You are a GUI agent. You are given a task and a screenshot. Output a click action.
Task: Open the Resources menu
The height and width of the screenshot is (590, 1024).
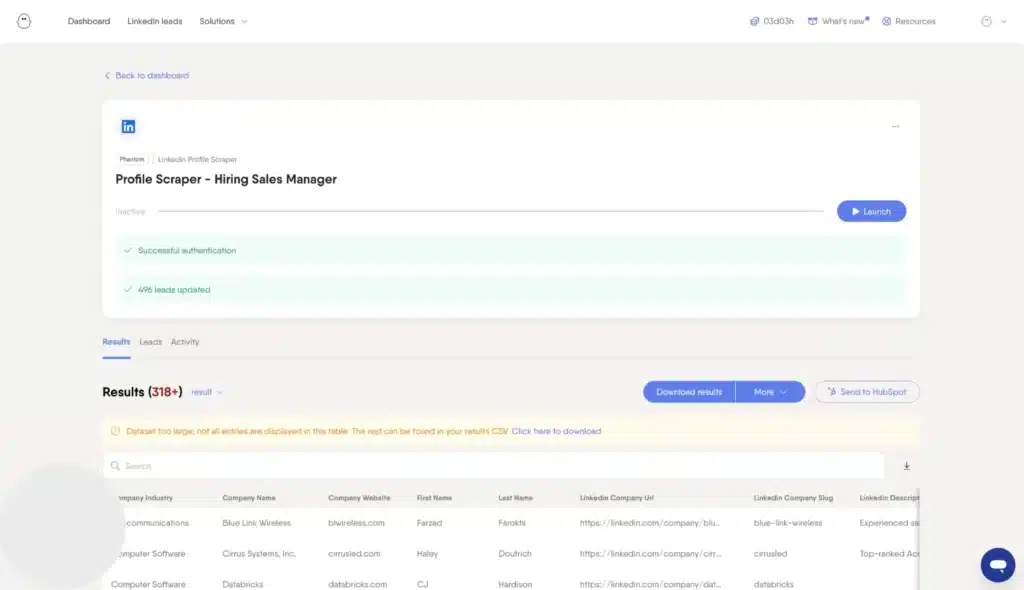coord(909,21)
